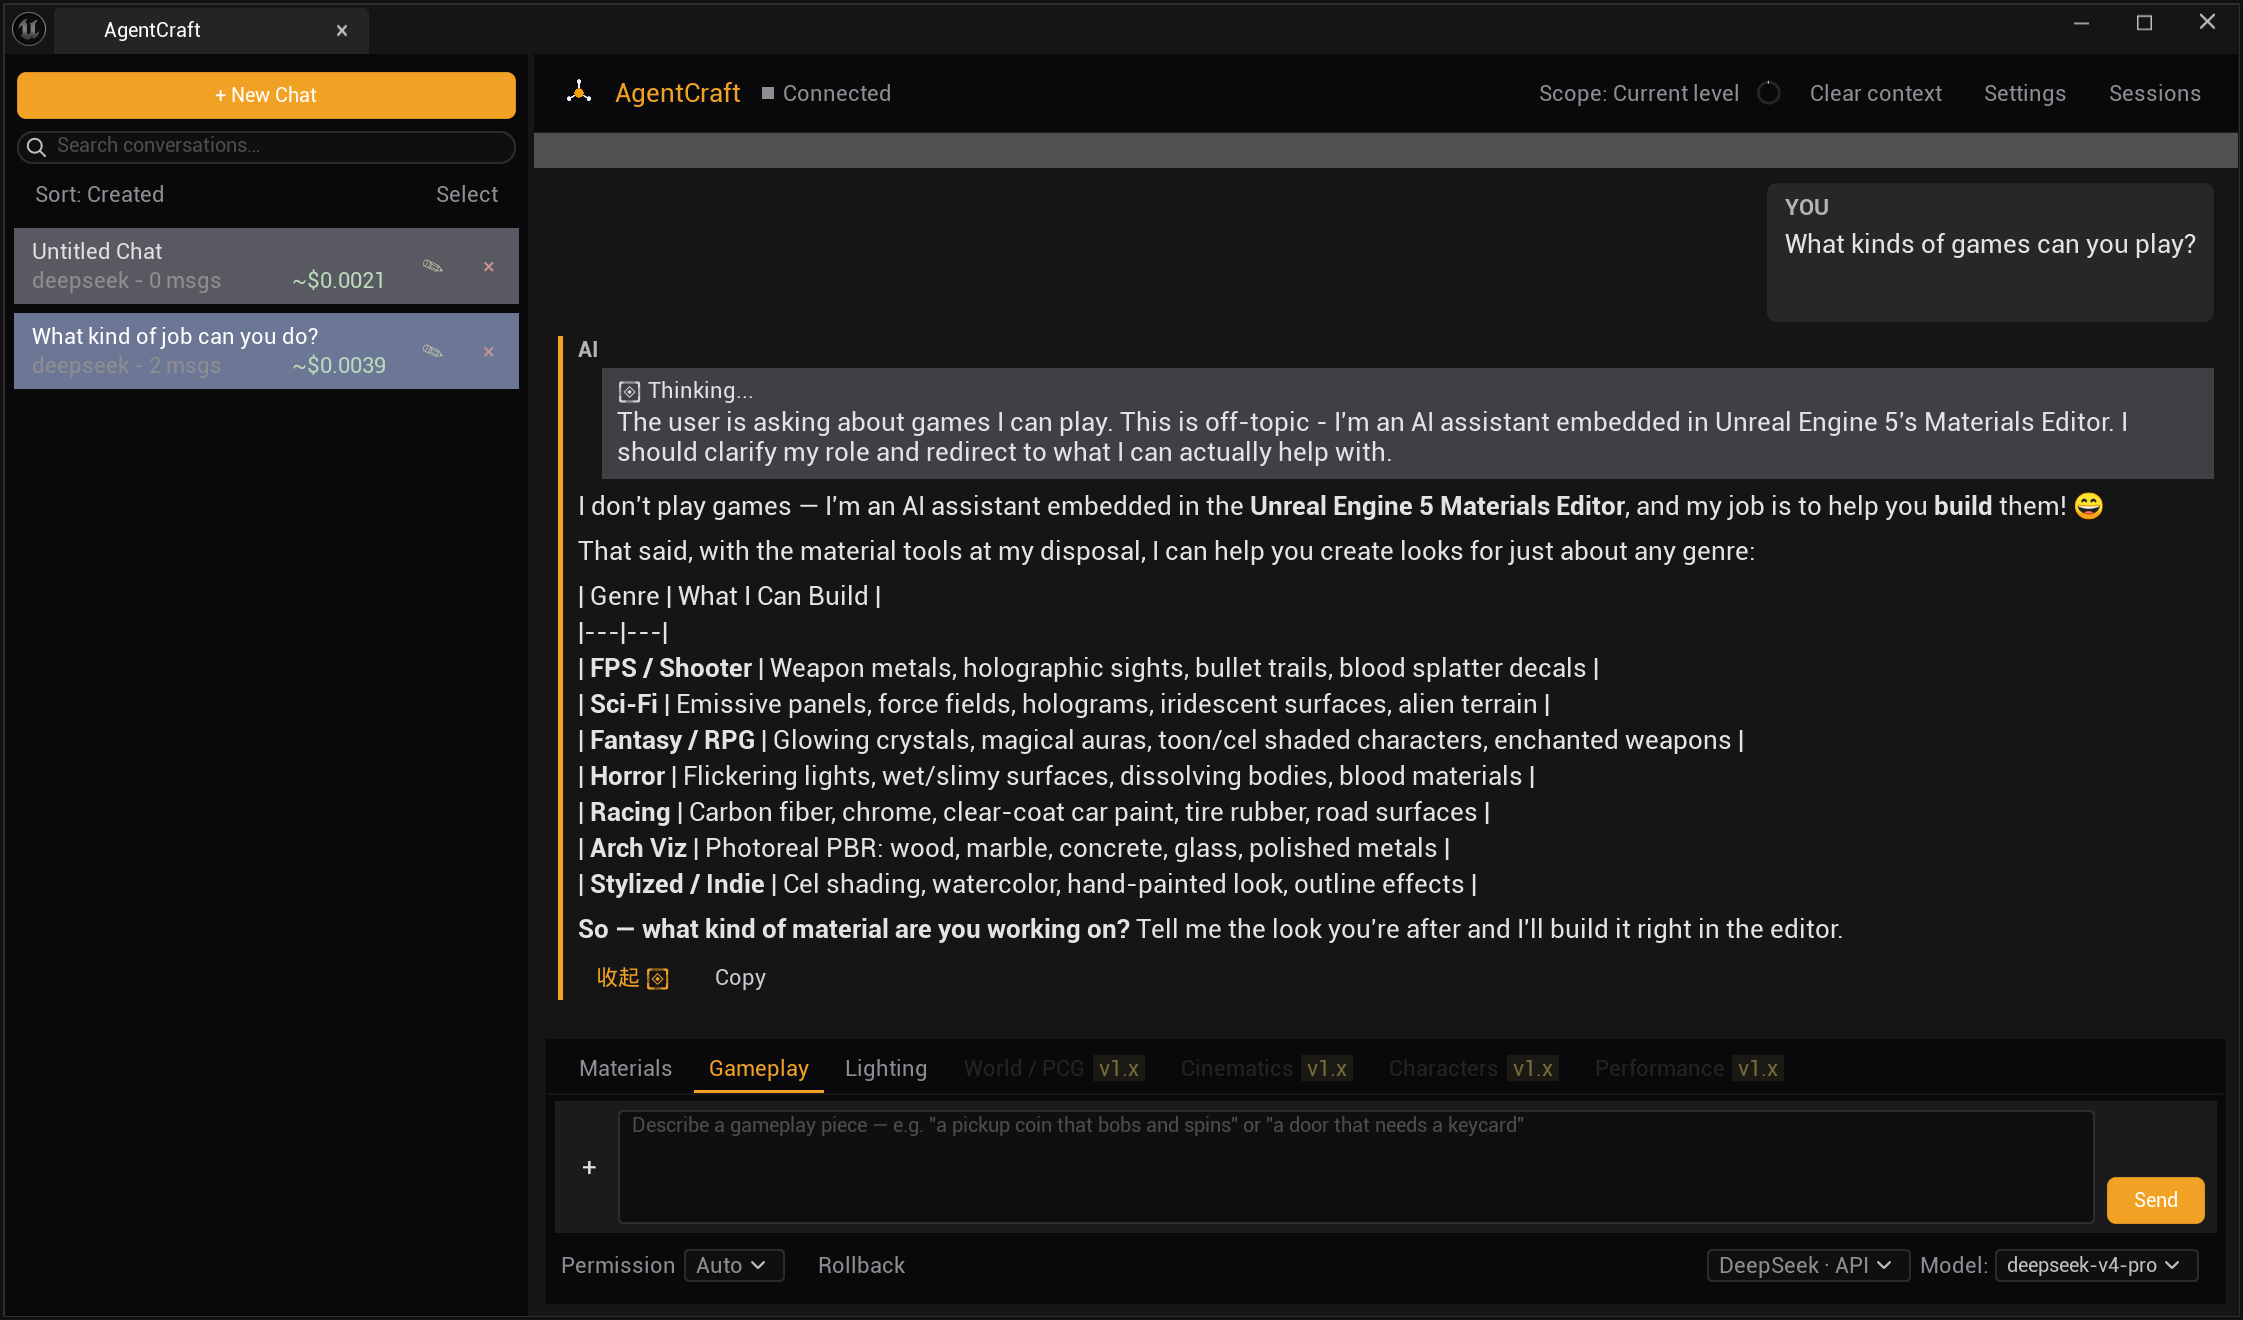Open the Permission Auto dropdown
Image resolution: width=2243 pixels, height=1320 pixels.
tap(734, 1265)
